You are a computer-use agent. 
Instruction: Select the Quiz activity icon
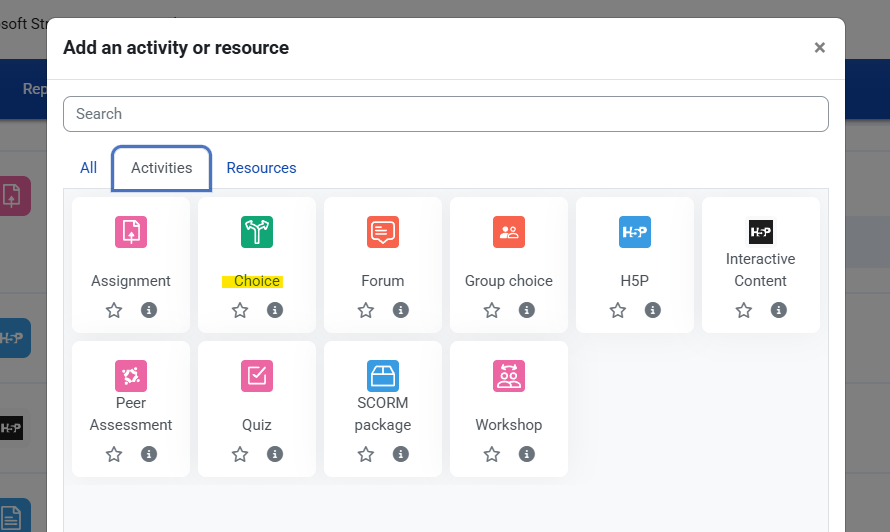point(257,376)
